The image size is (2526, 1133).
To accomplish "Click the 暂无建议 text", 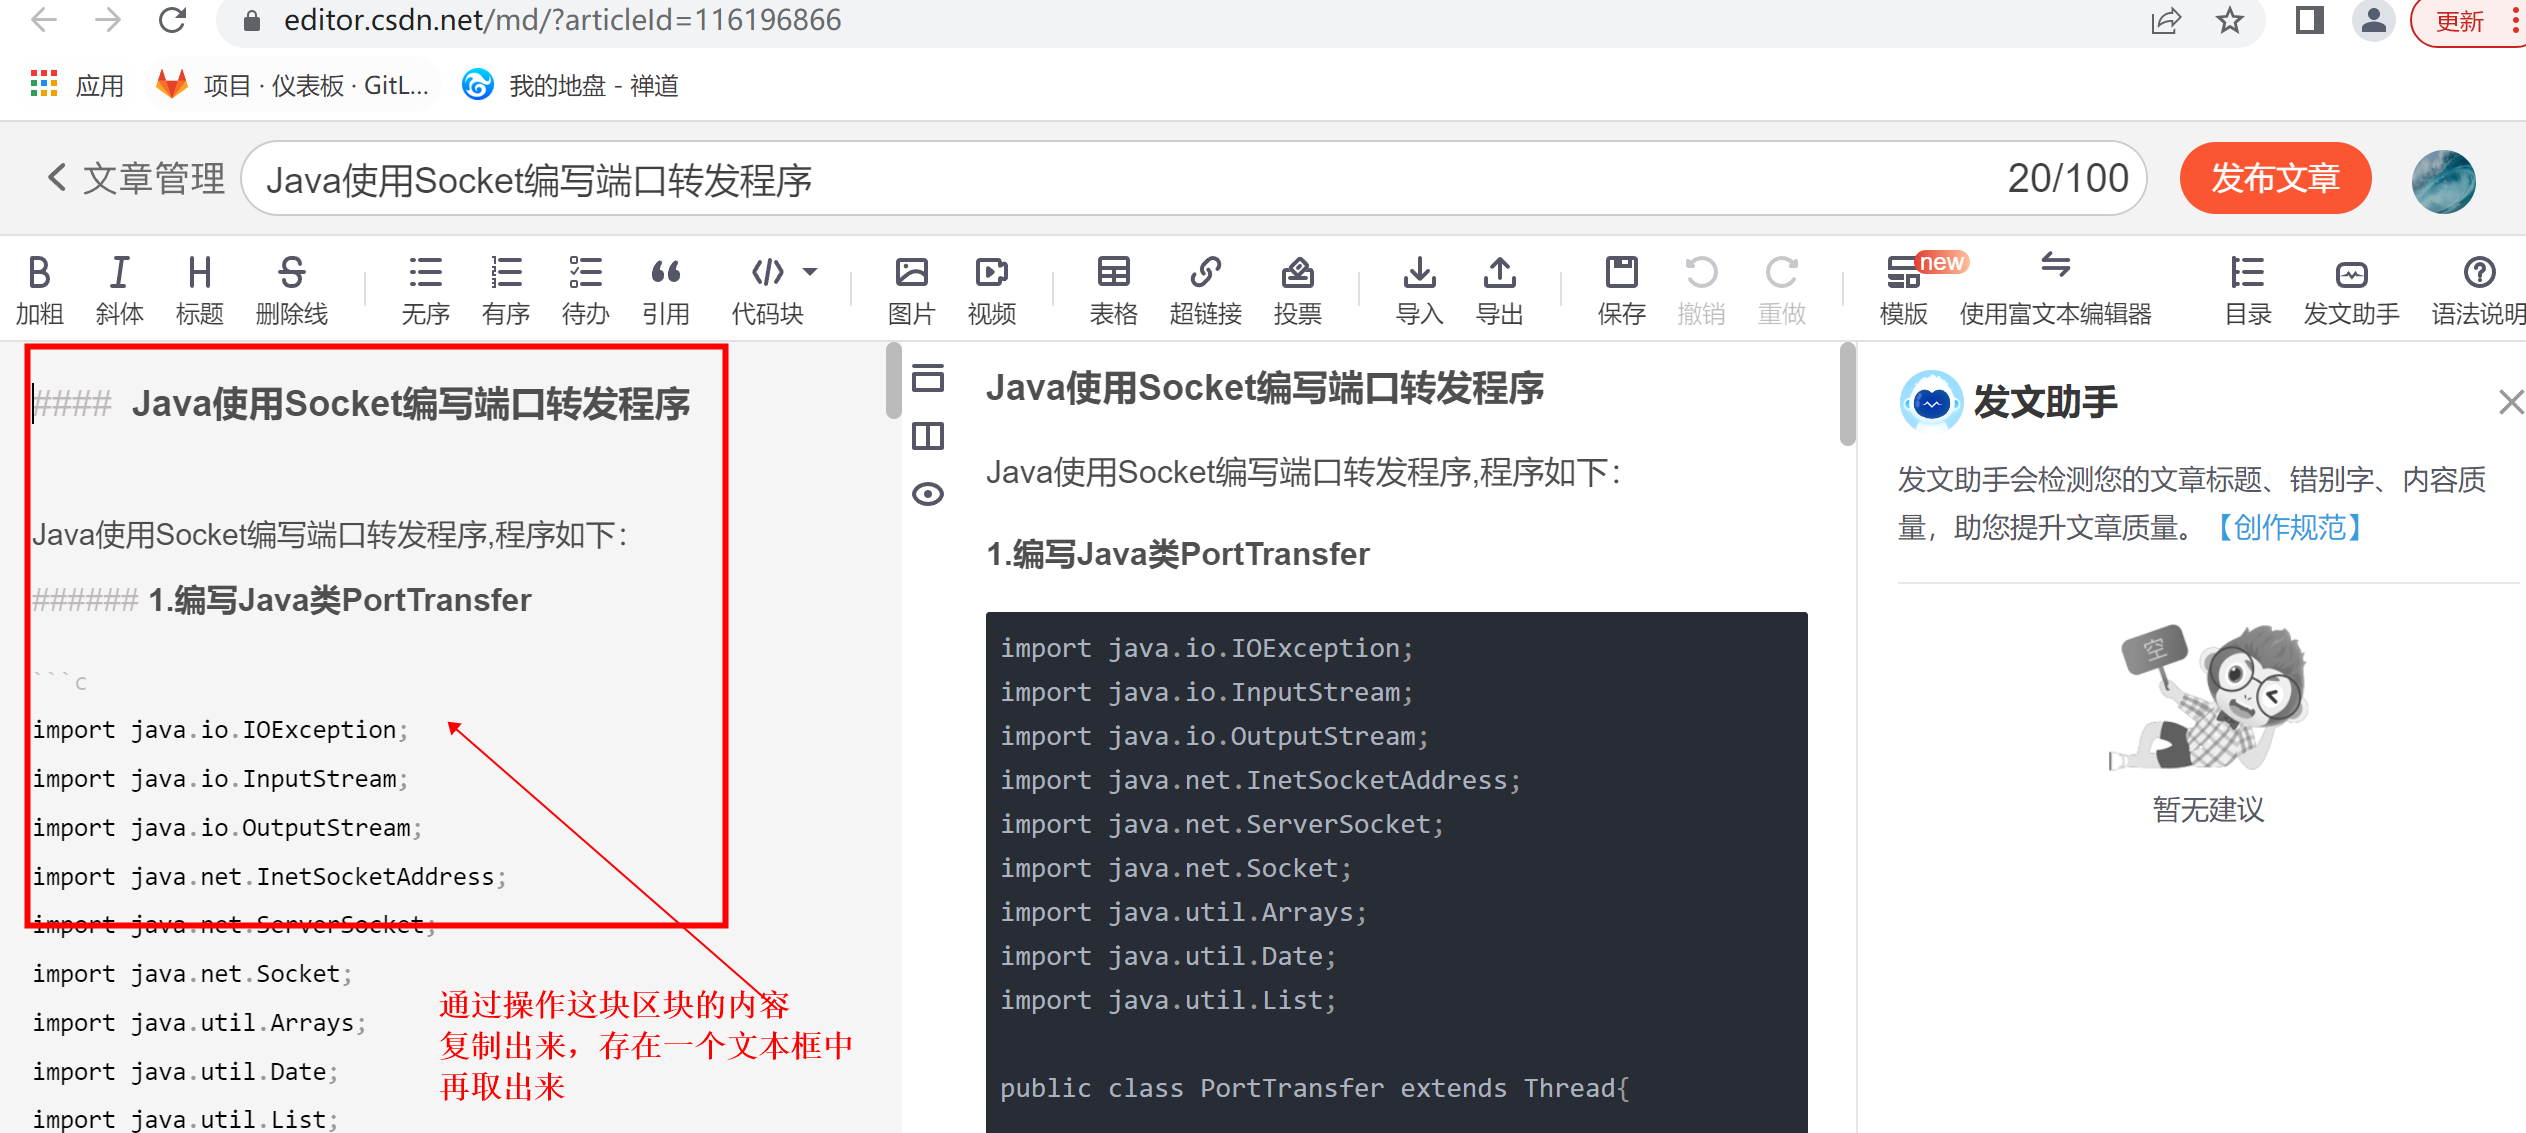I will (x=2208, y=809).
